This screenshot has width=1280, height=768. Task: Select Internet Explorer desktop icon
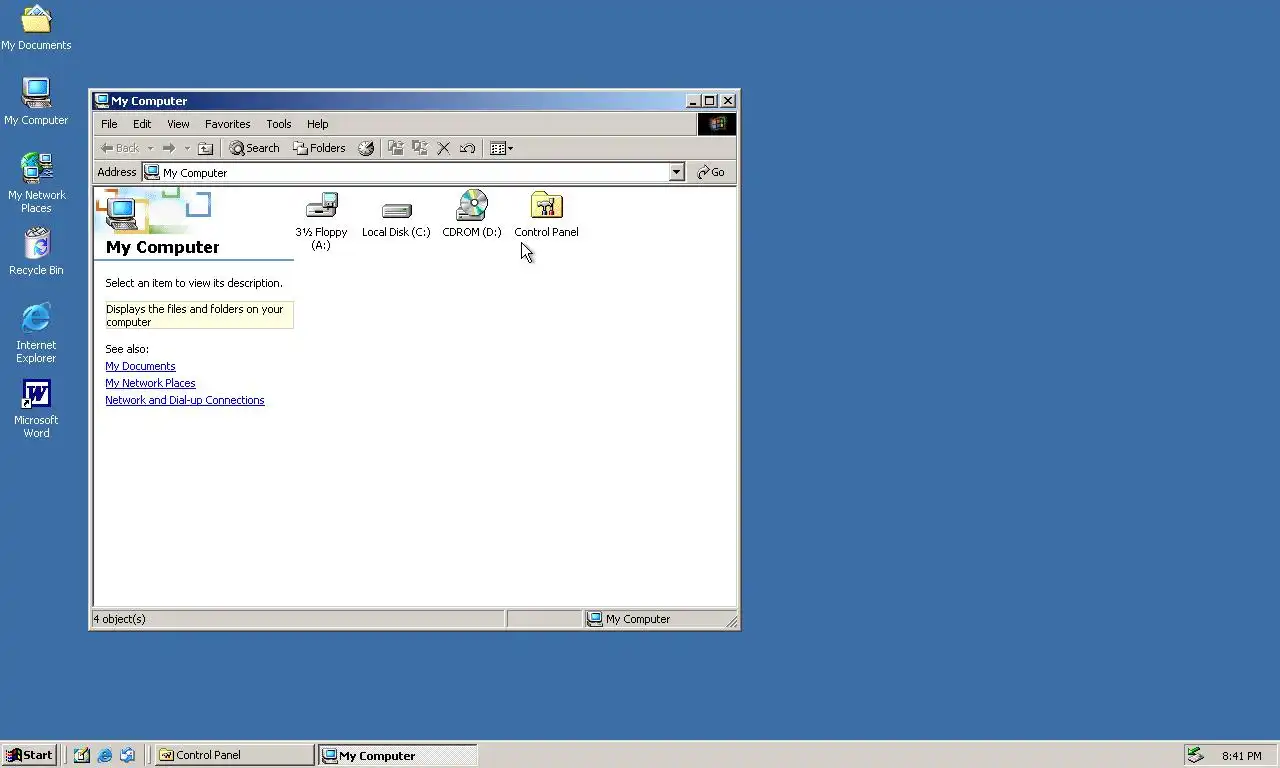coord(36,333)
